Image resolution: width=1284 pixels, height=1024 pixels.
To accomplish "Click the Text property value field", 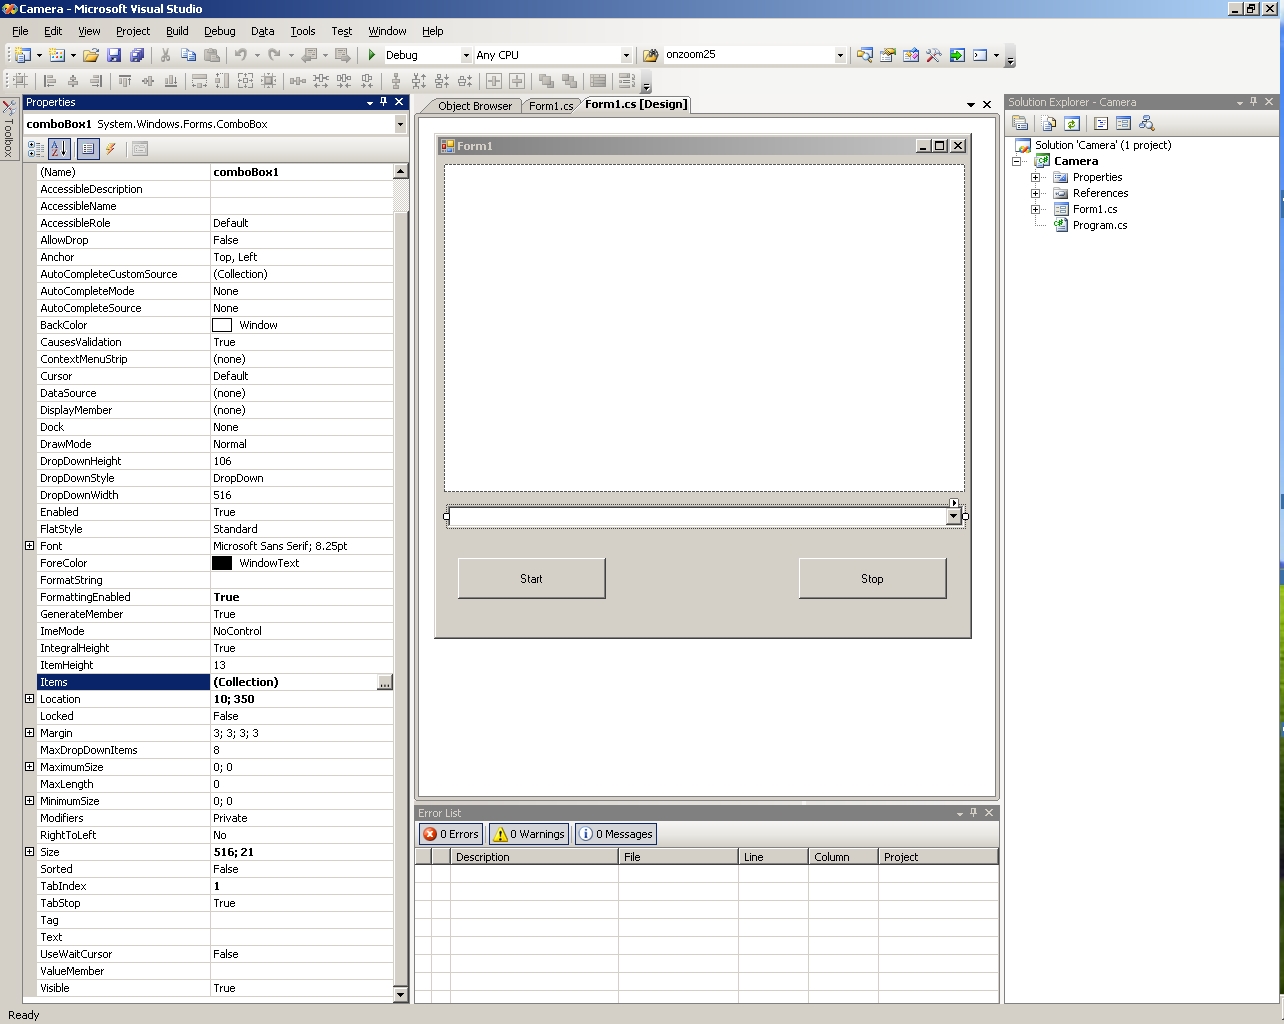I will point(302,937).
